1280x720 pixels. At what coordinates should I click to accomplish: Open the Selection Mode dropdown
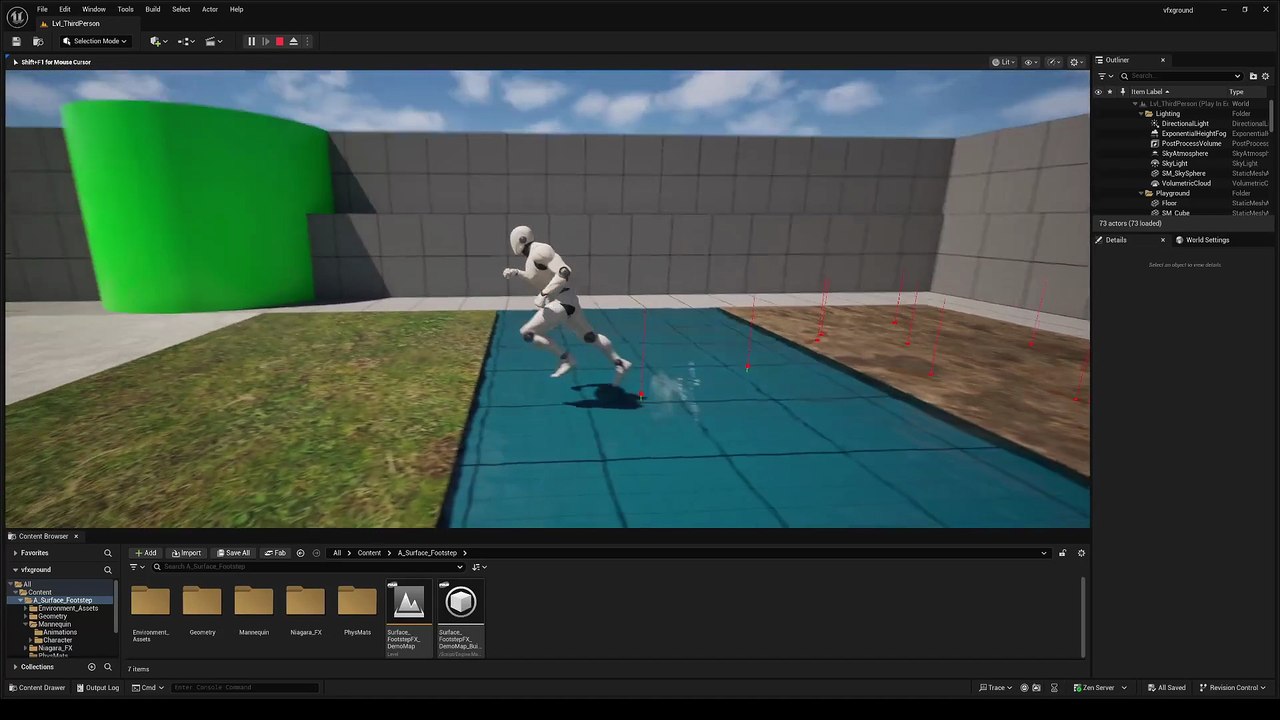pos(94,41)
